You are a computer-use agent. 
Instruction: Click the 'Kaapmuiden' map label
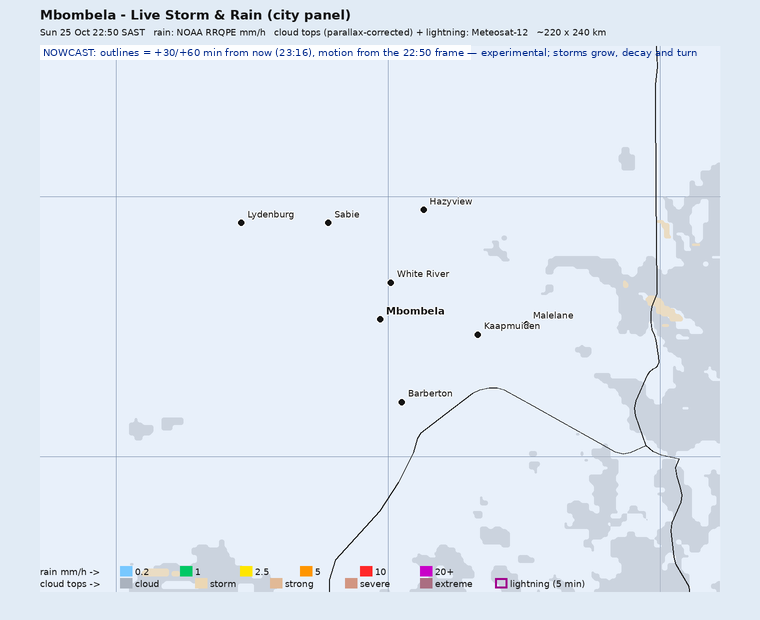coord(512,326)
